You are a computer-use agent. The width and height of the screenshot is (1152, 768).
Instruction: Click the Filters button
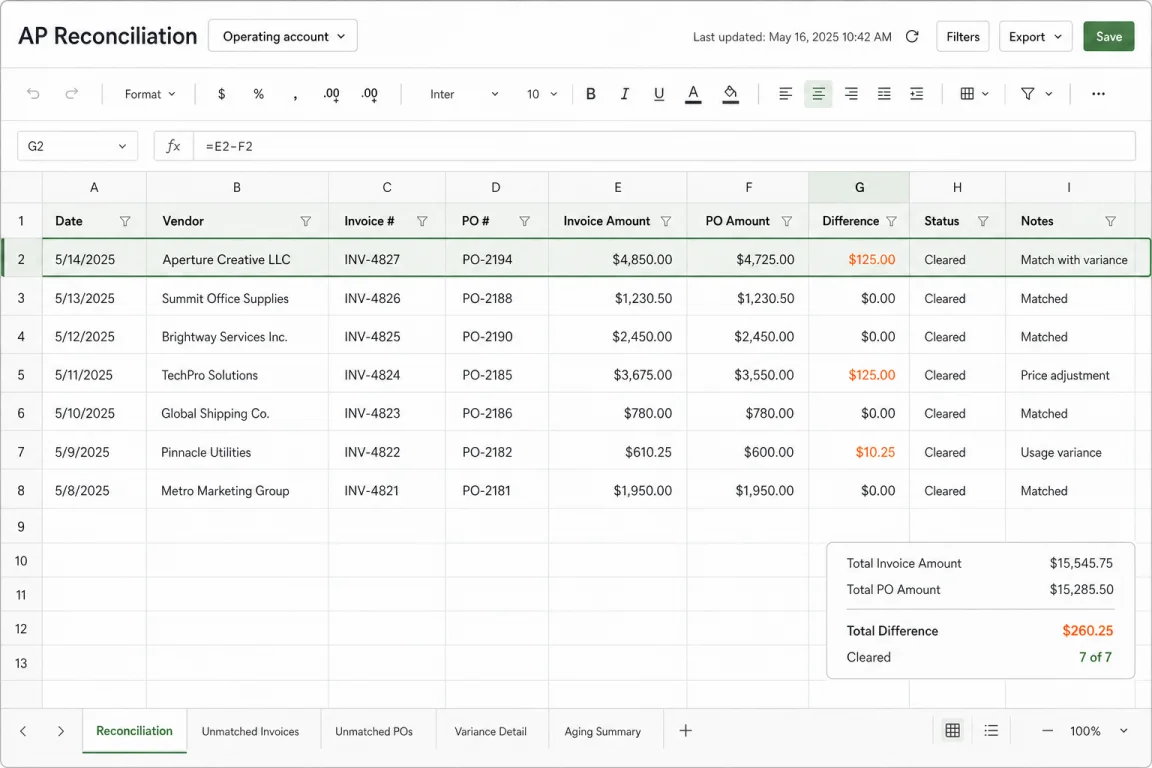(x=962, y=37)
